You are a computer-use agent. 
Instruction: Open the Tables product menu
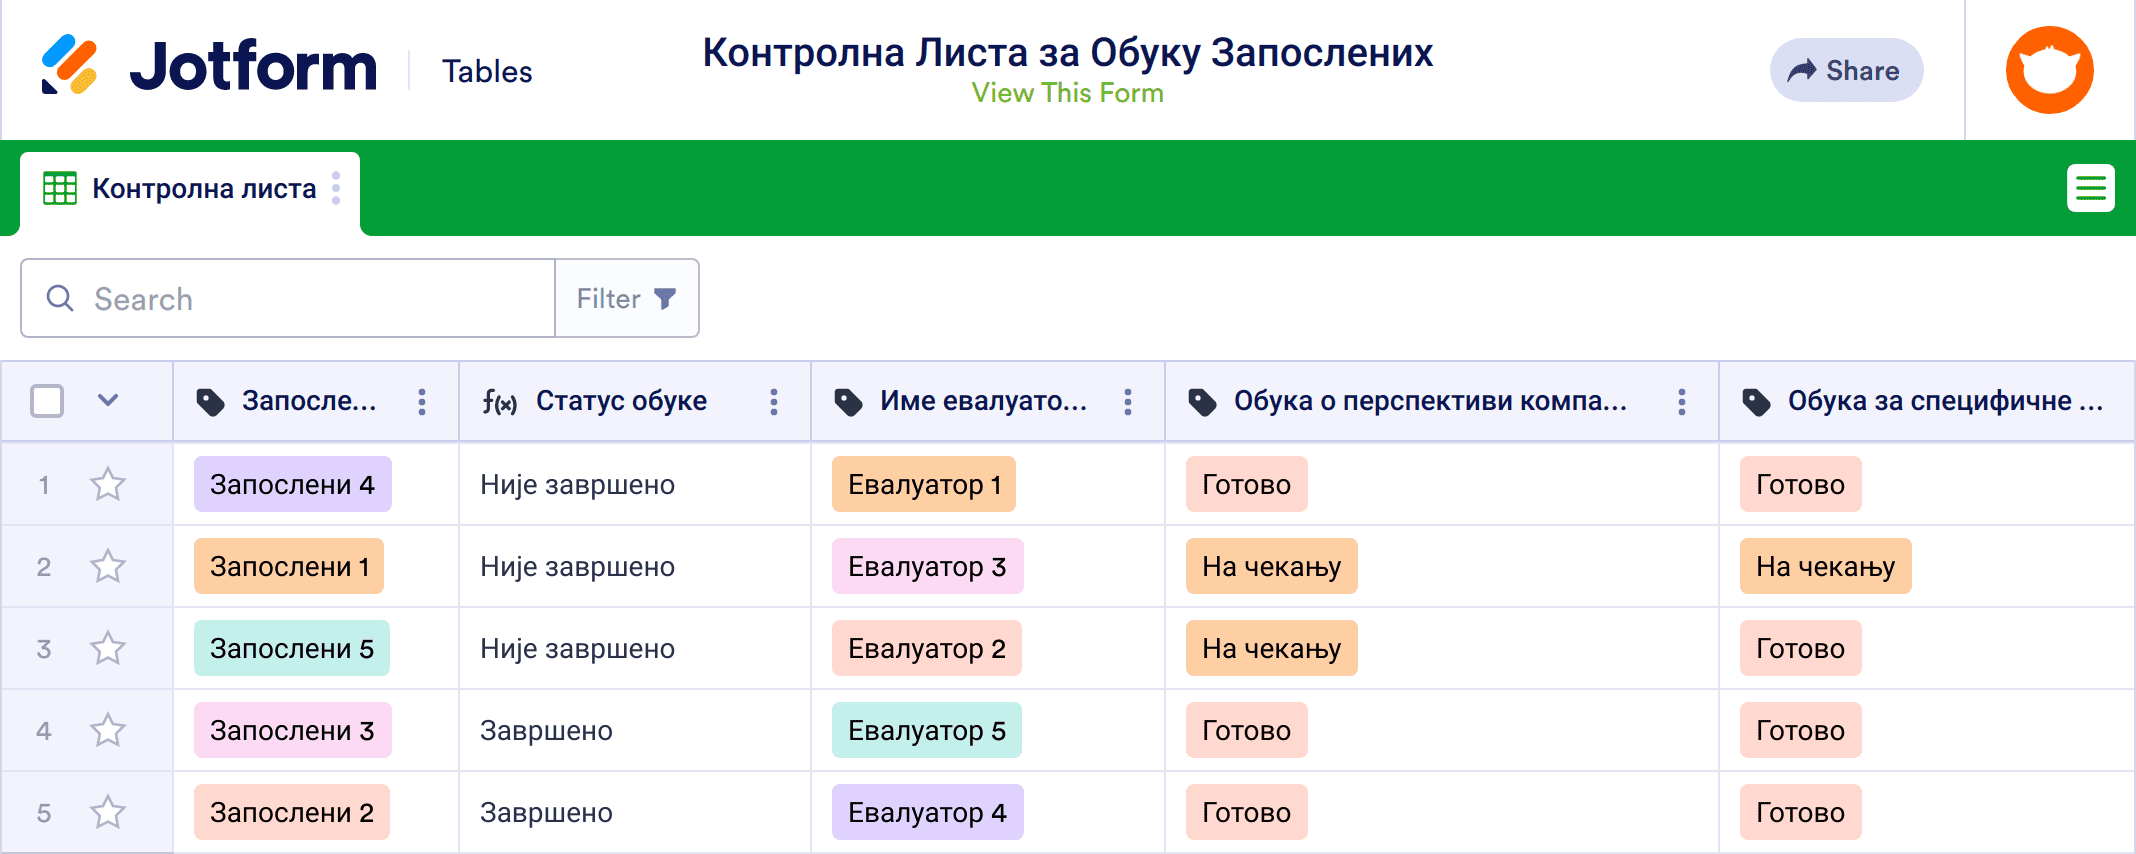tap(487, 71)
